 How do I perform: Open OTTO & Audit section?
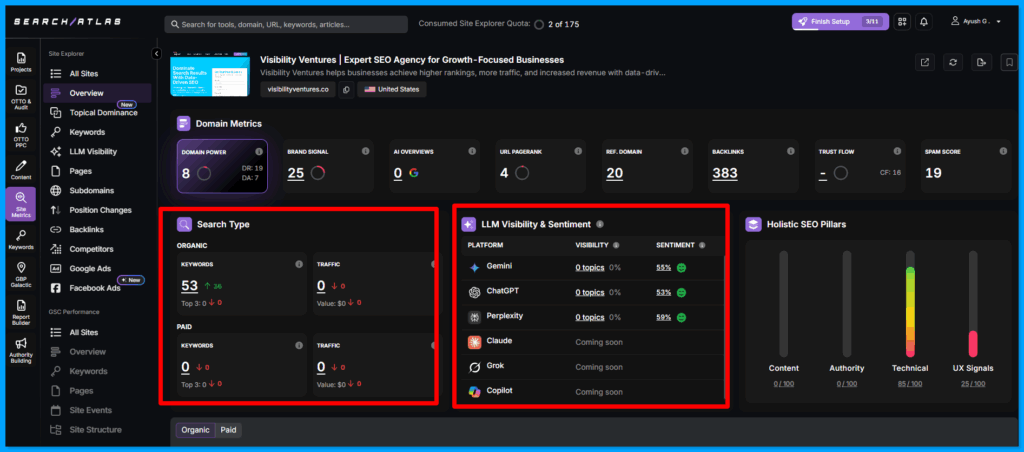coord(21,98)
